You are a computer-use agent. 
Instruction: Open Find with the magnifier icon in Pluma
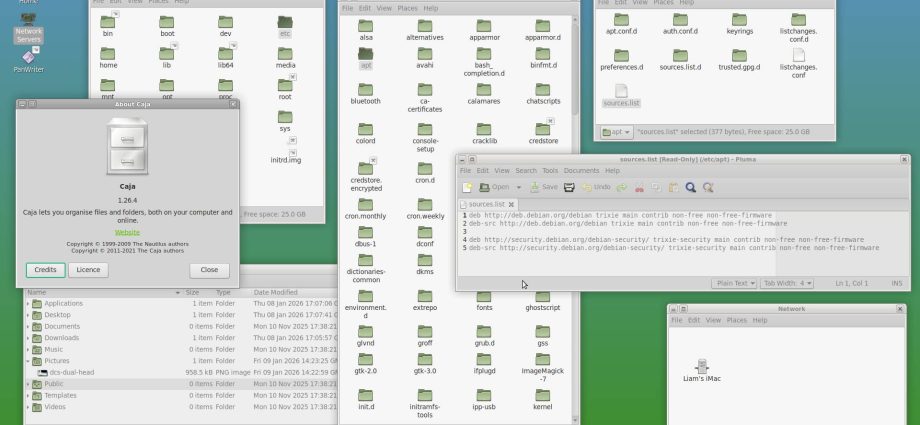click(691, 187)
